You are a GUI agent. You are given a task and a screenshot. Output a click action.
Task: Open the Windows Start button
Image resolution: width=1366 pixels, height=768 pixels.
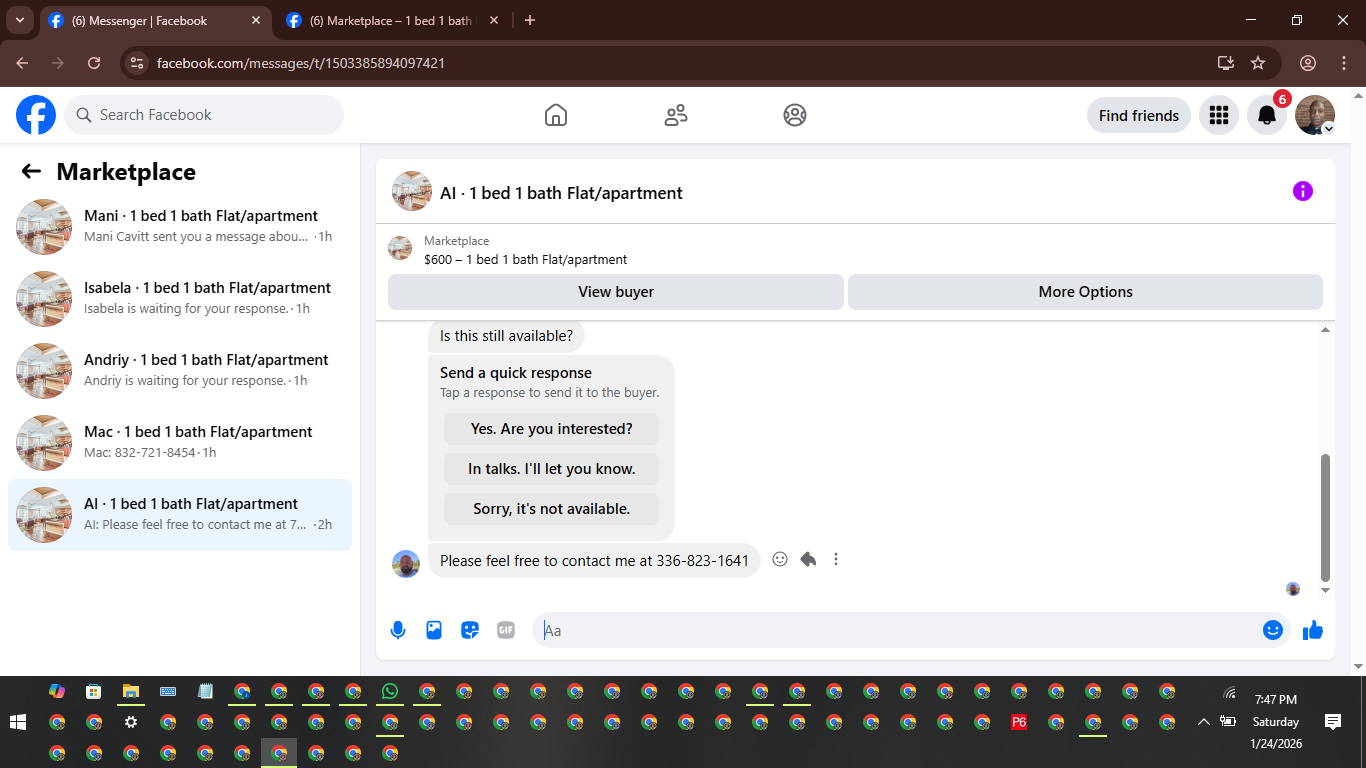(x=17, y=722)
